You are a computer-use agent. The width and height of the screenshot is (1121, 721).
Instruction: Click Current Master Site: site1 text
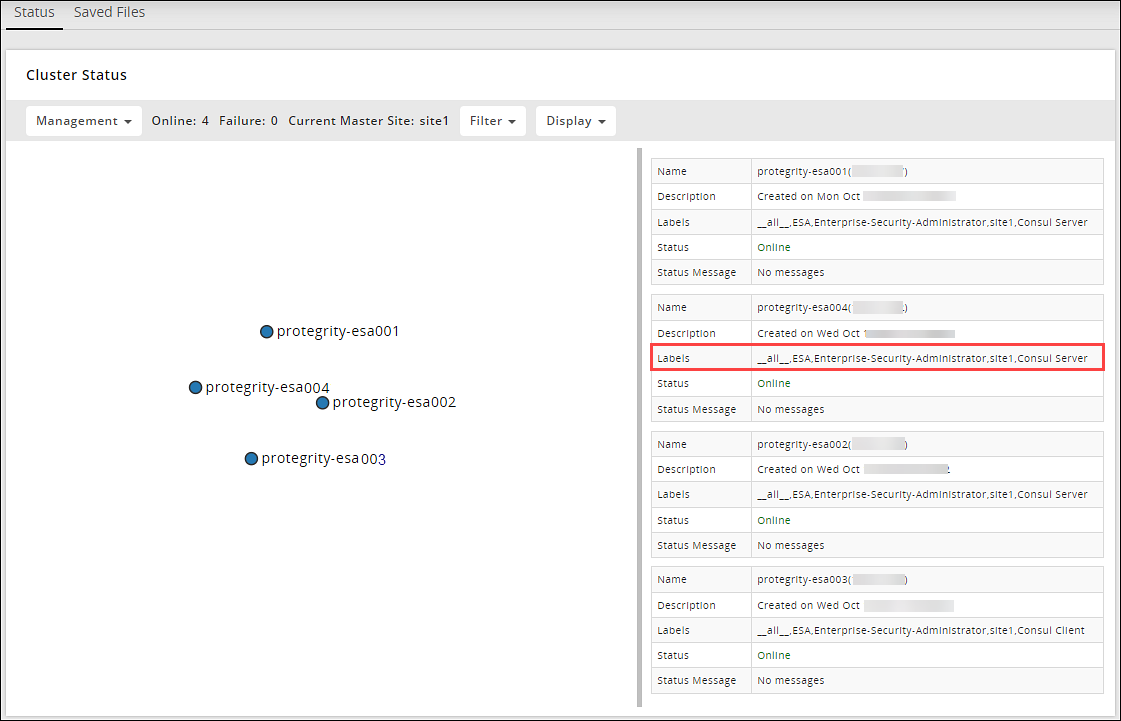pos(366,120)
